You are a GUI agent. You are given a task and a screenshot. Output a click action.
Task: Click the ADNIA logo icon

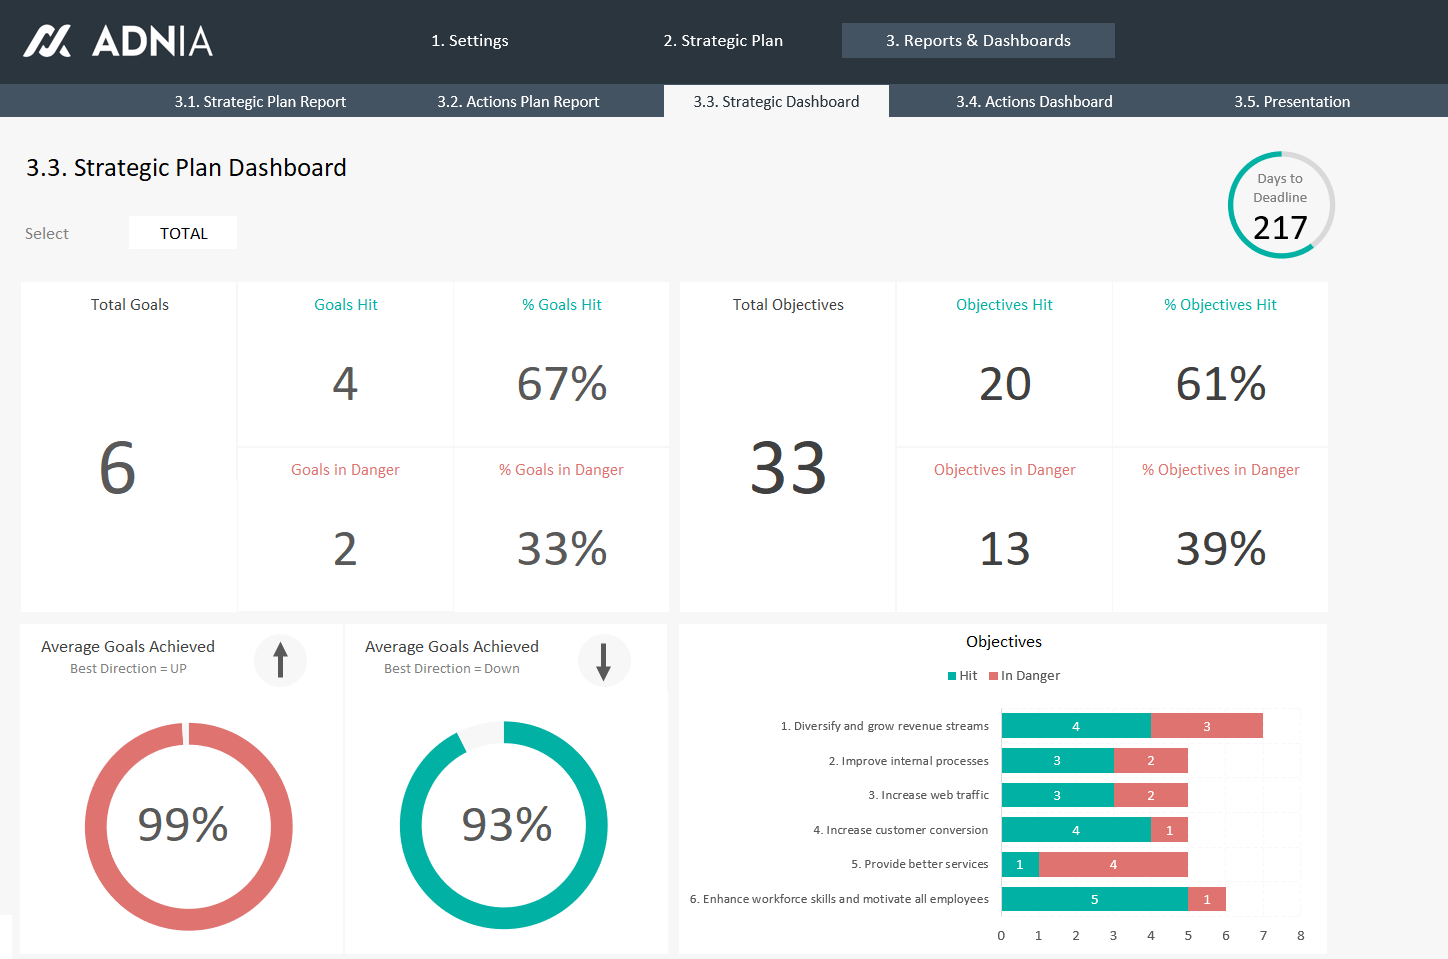pos(47,41)
